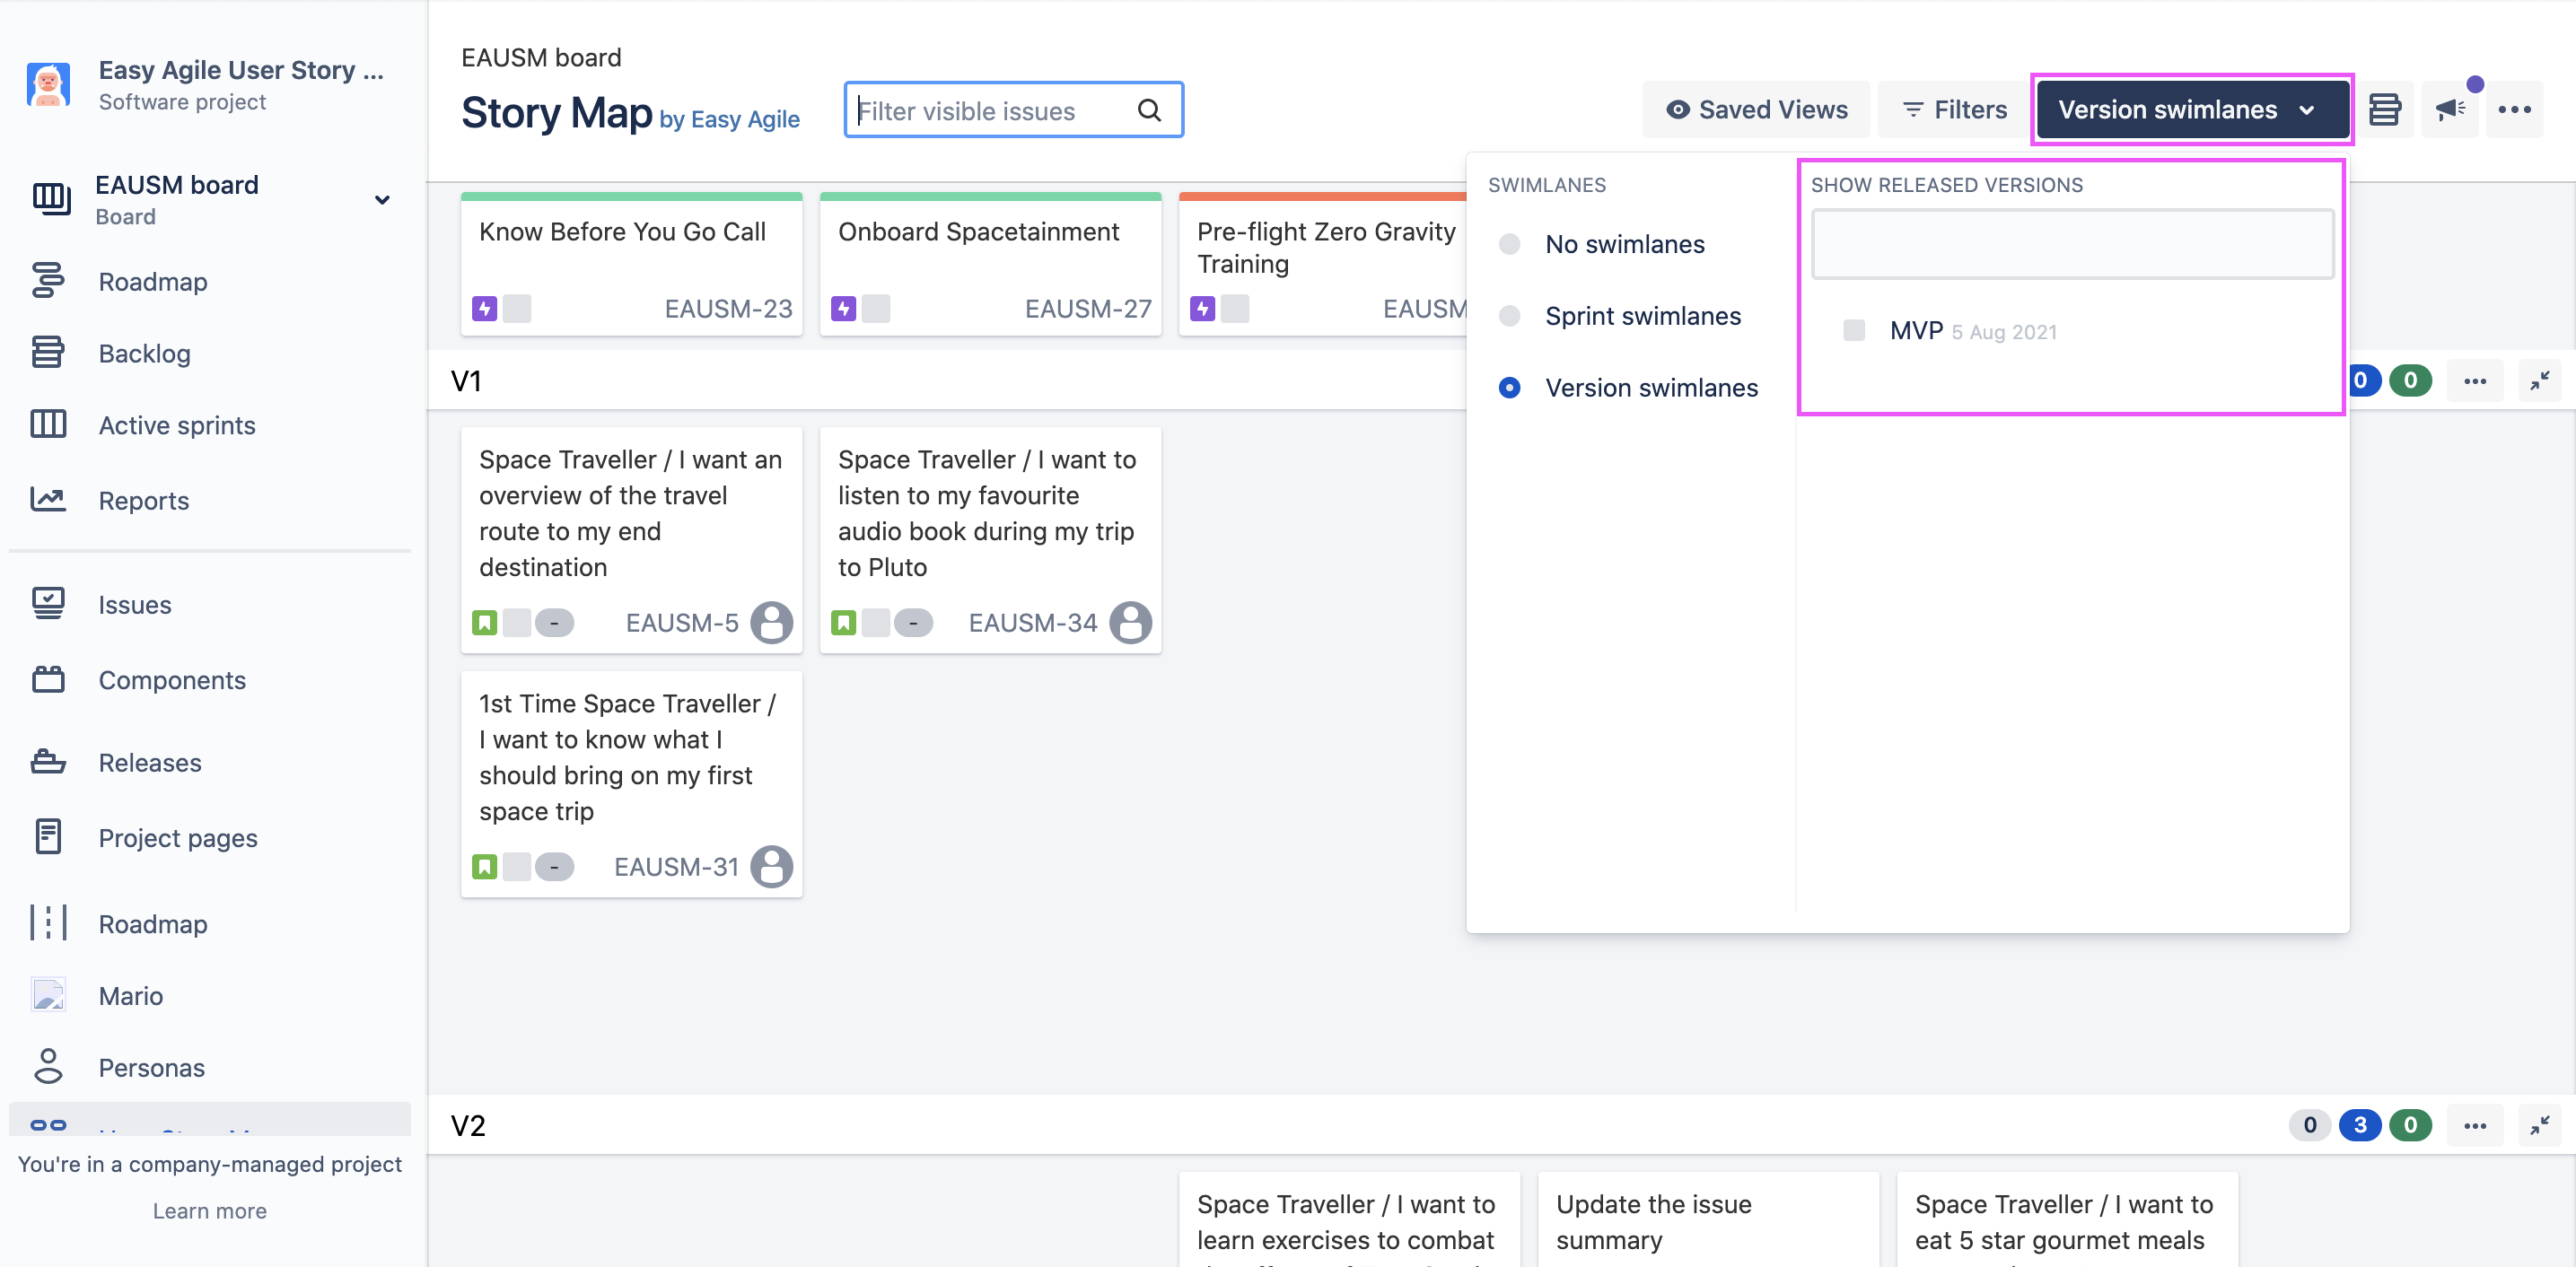
Task: Check the MVP released version checkbox
Action: pyautogui.click(x=1853, y=330)
